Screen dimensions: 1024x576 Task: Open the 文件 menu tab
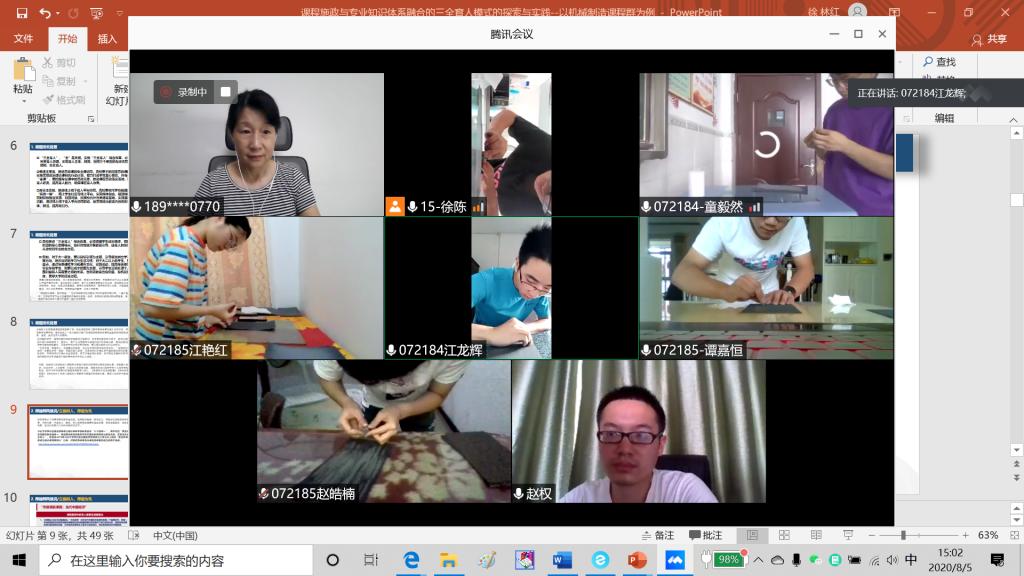[x=23, y=39]
